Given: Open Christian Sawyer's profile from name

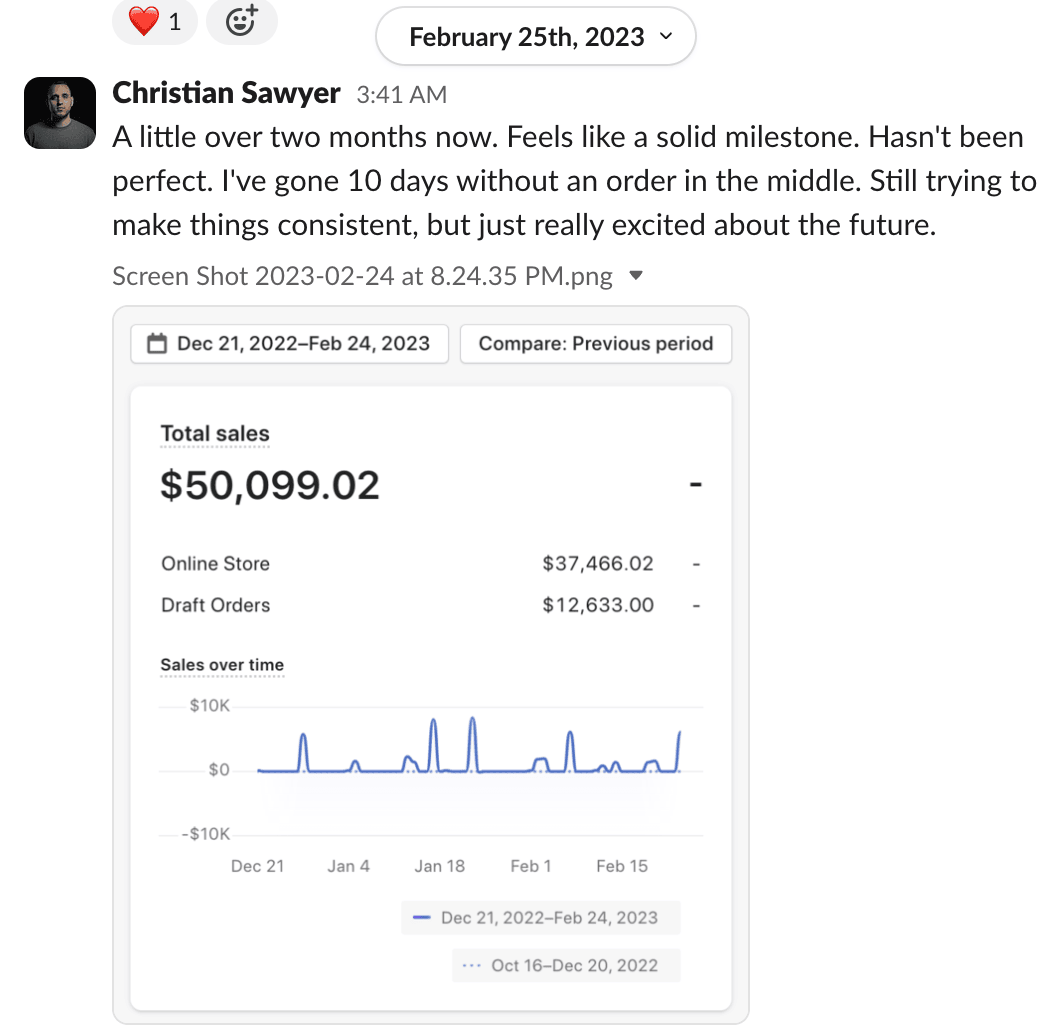Looking at the screenshot, I should coord(226,94).
